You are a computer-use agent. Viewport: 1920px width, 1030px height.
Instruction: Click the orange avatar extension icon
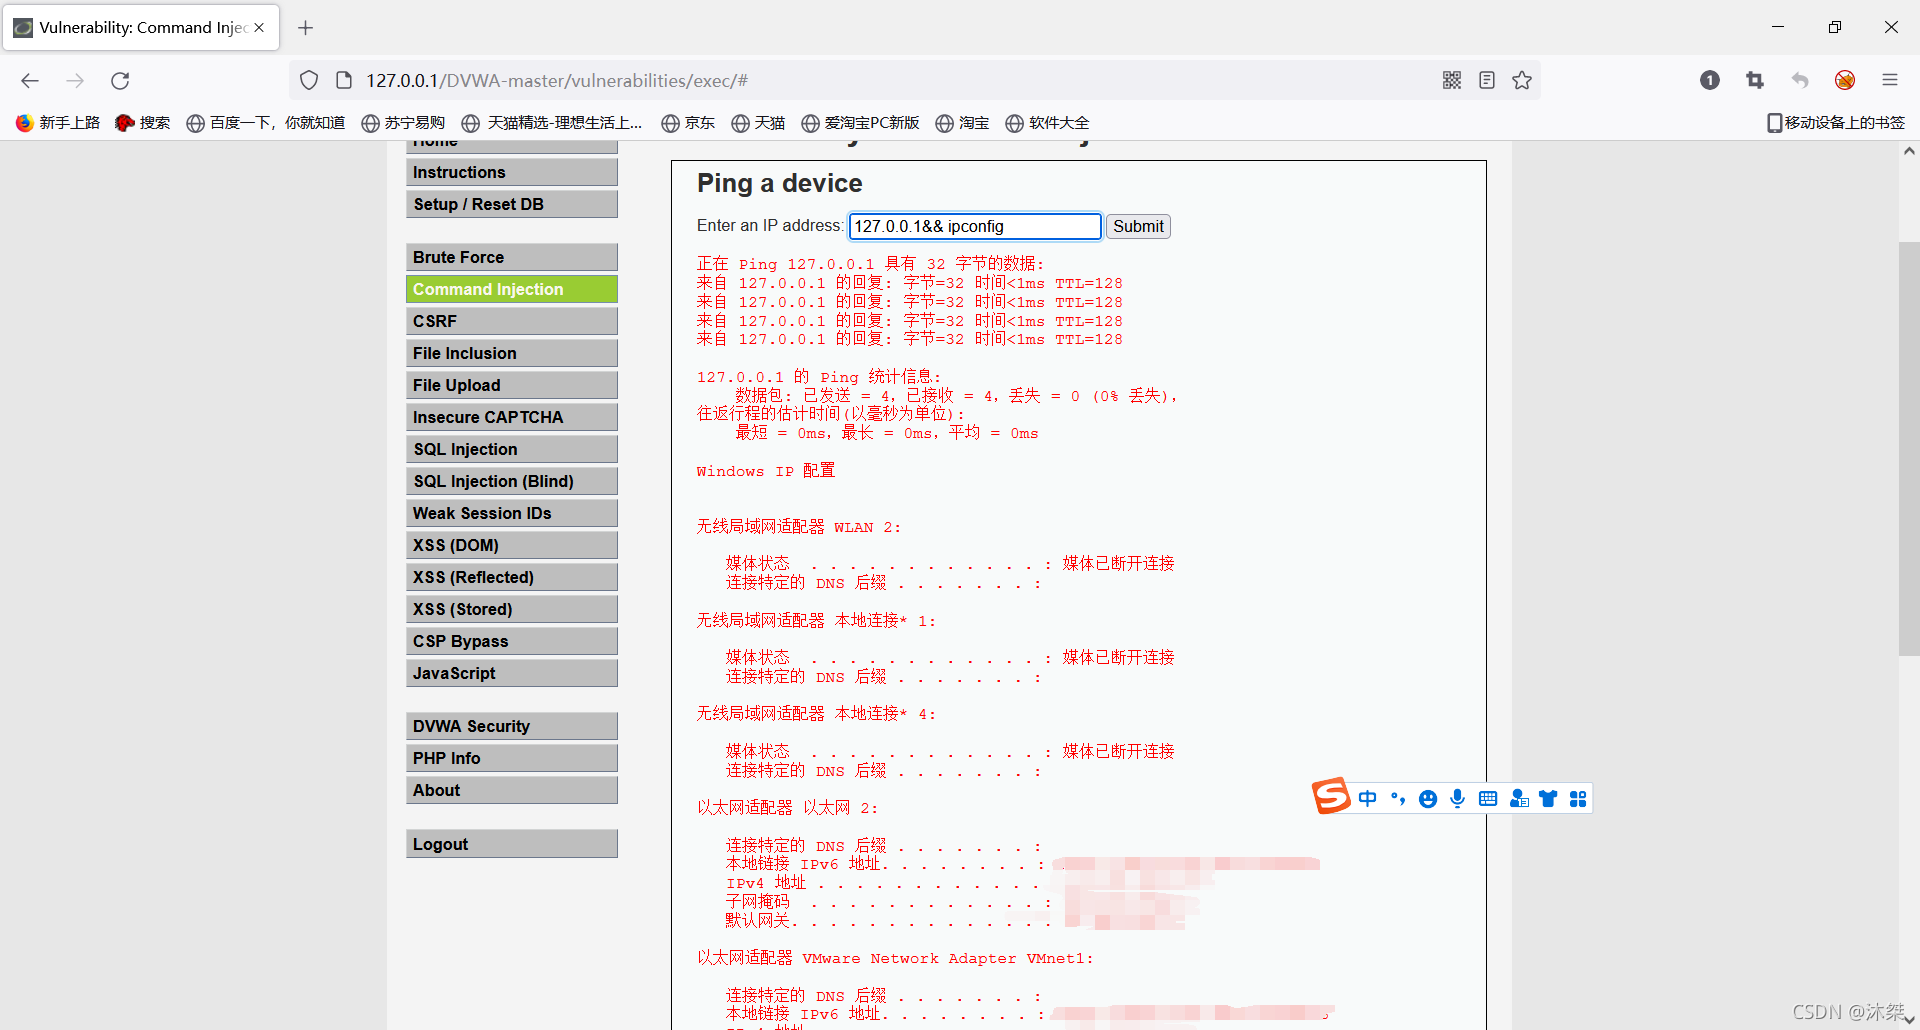coord(1845,80)
